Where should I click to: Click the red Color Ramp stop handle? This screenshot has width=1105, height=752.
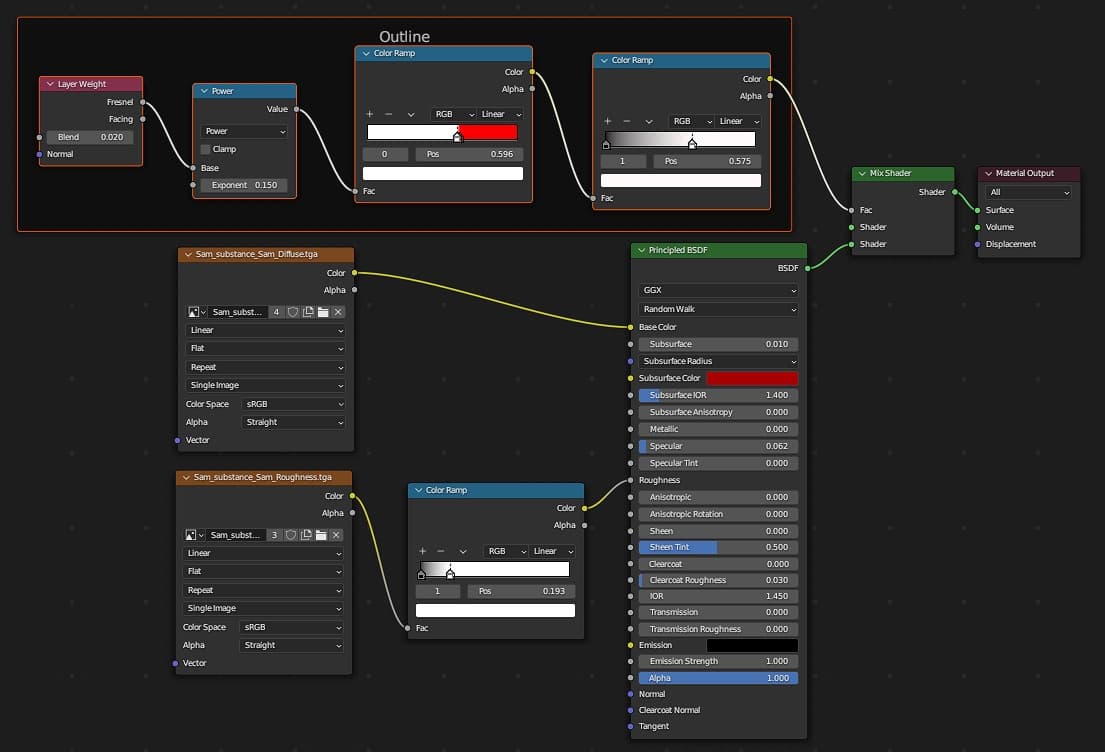(458, 137)
